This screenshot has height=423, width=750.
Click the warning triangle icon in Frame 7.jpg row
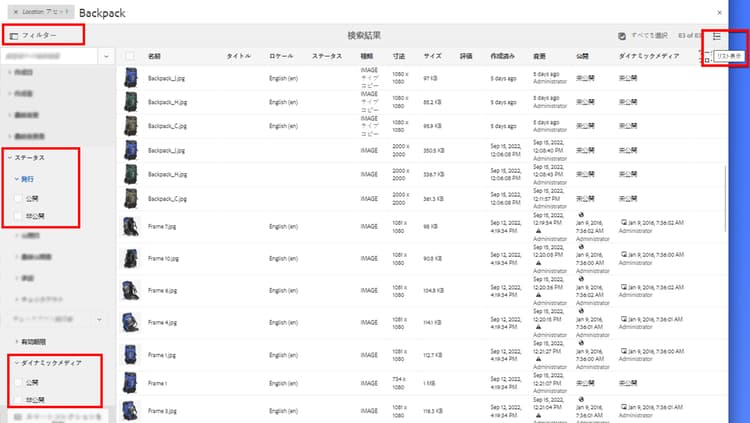click(x=538, y=231)
